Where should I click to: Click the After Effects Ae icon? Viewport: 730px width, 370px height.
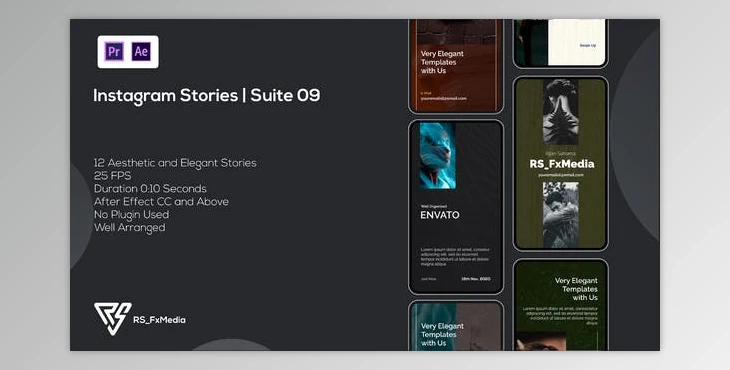tap(141, 52)
